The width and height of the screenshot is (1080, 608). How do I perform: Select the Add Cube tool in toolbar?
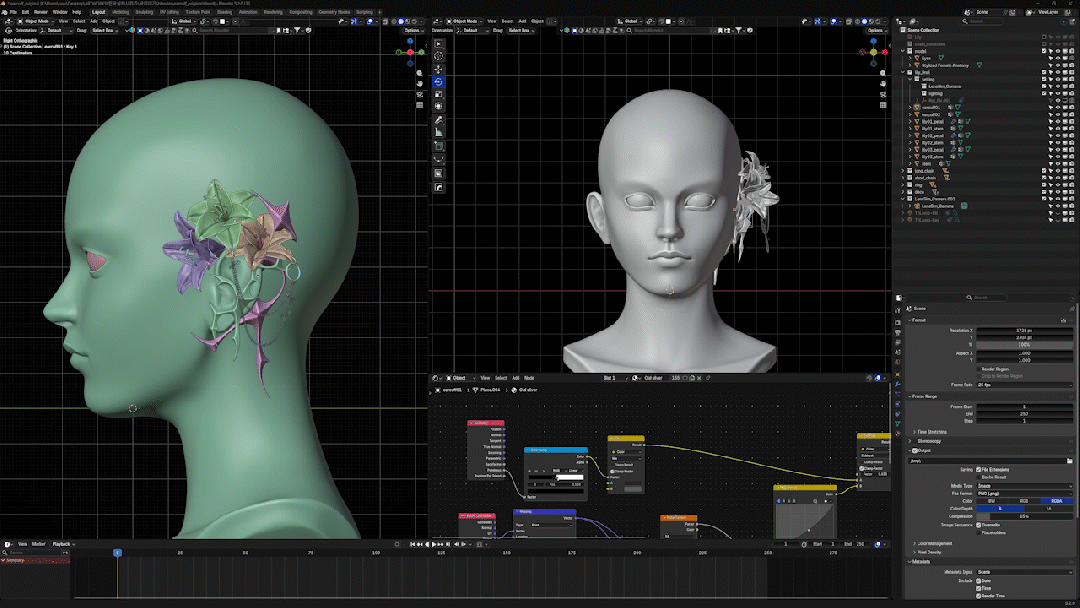(x=439, y=146)
